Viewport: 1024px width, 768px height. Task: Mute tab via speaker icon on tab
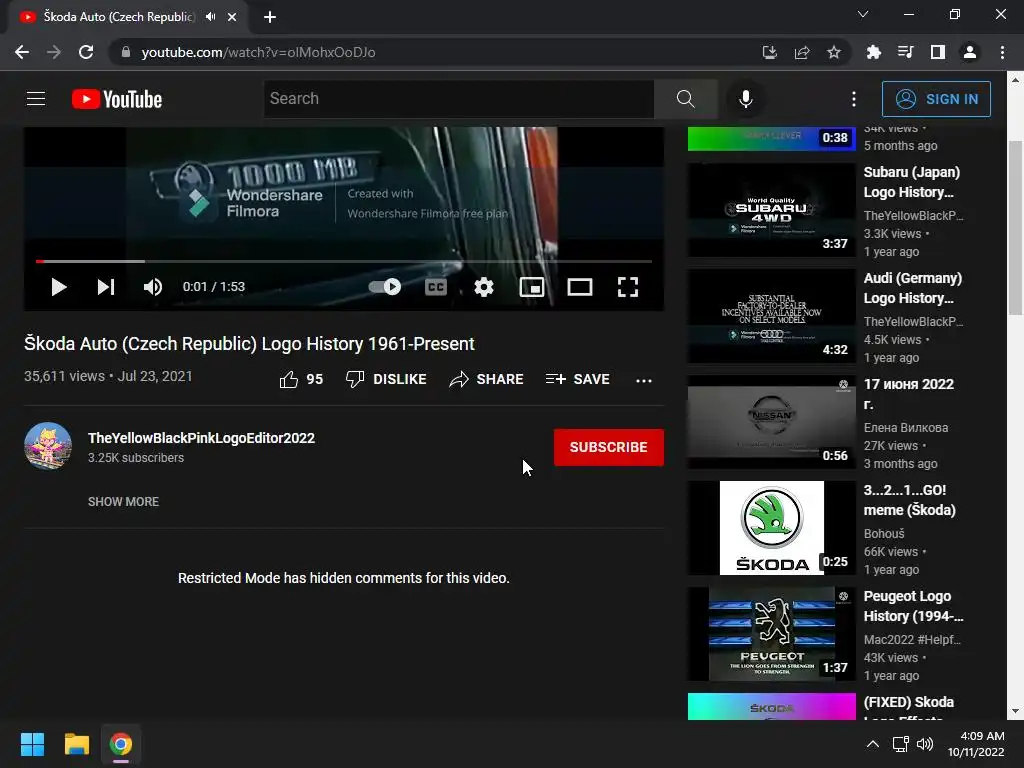(x=210, y=17)
